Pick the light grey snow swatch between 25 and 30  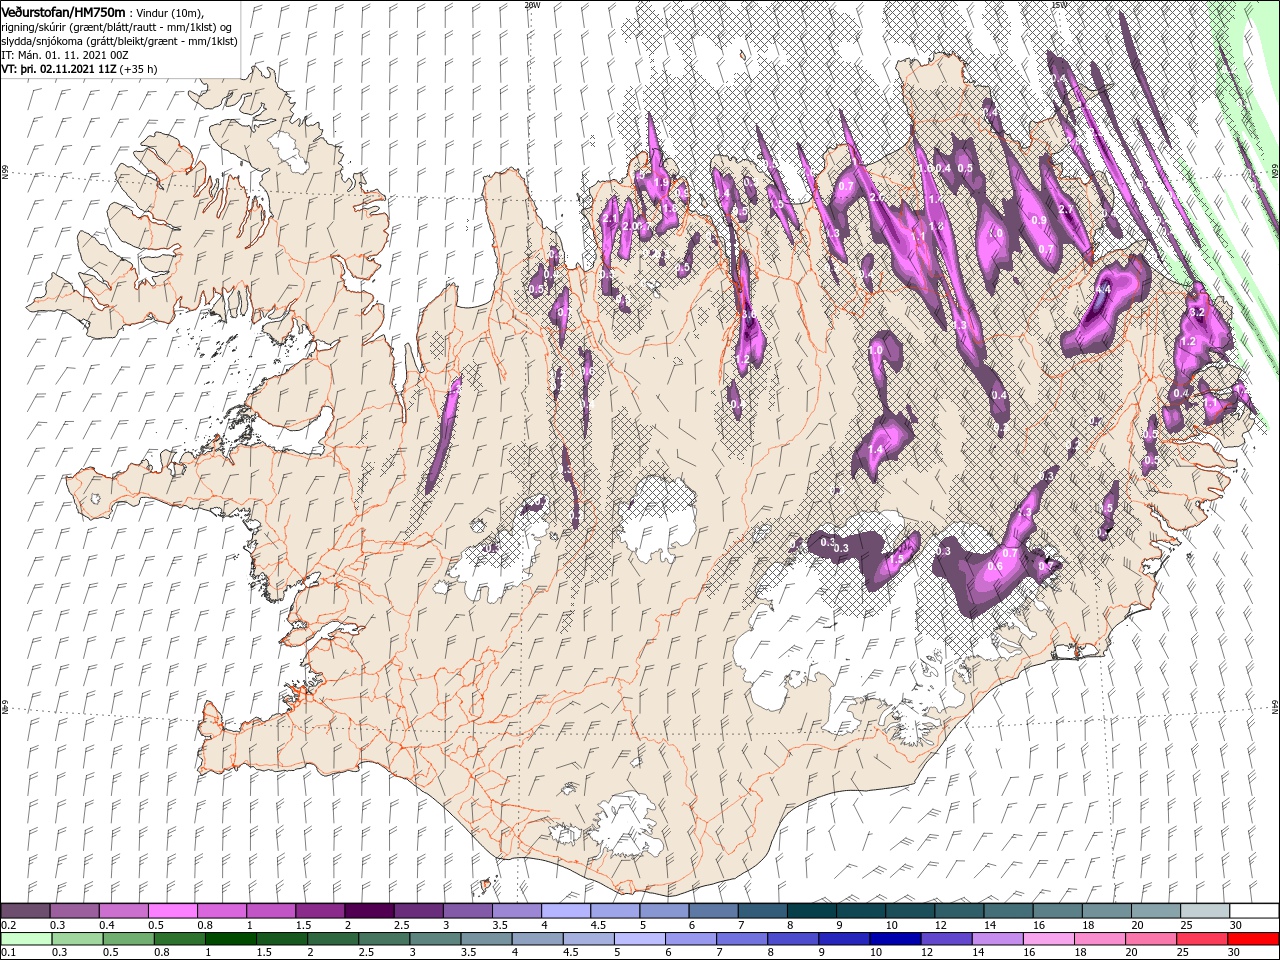tap(1204, 911)
